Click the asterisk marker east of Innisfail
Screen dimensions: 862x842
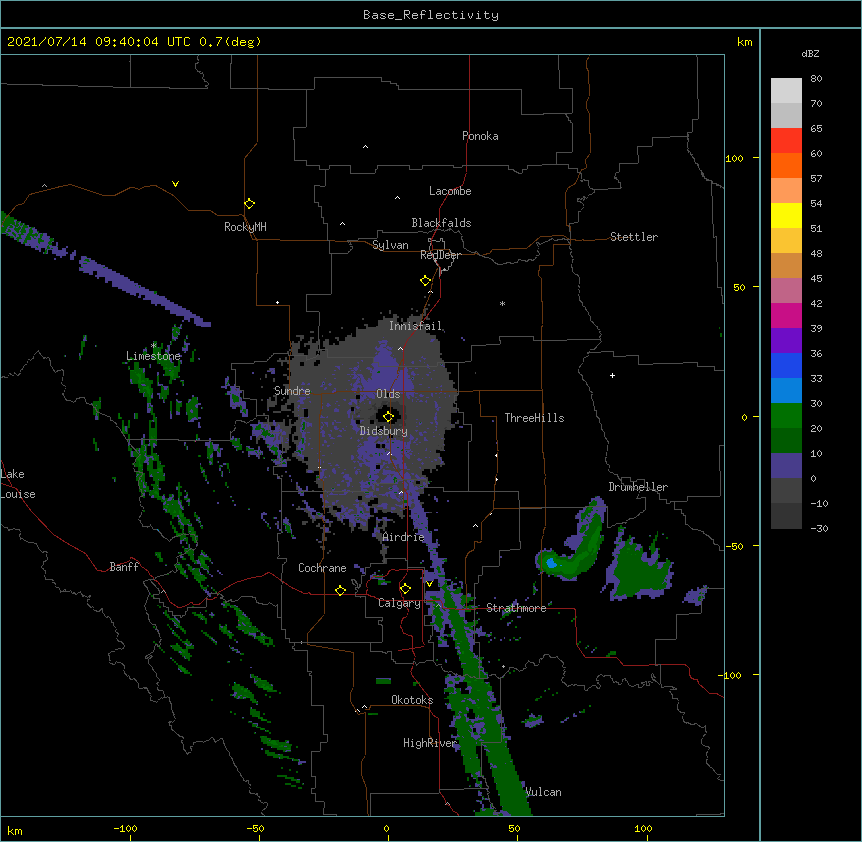(x=502, y=303)
